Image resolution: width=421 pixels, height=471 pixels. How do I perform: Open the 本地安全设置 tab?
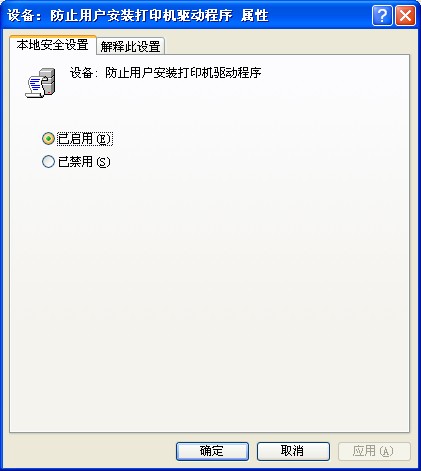click(53, 45)
